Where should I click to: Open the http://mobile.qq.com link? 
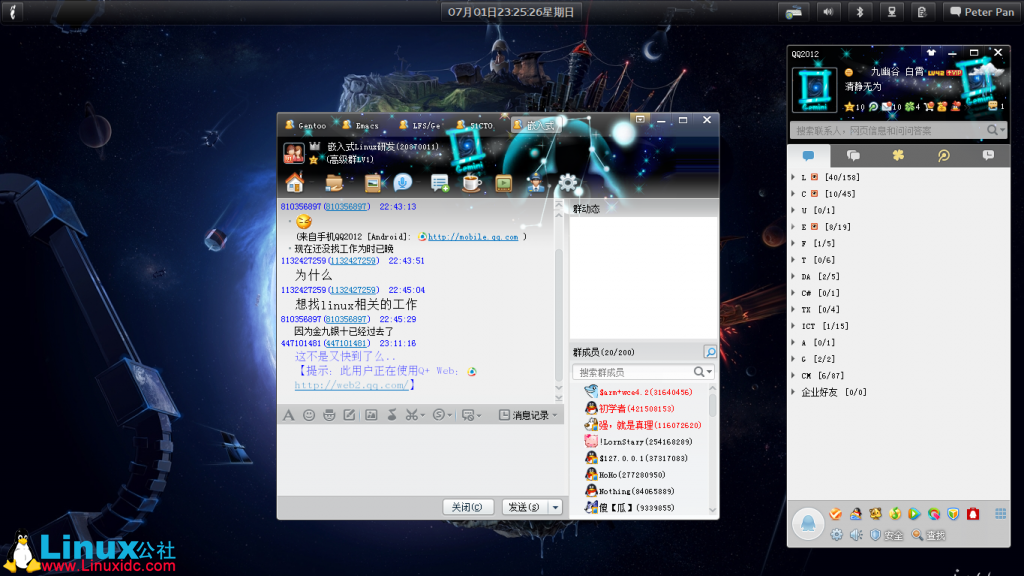tap(473, 237)
